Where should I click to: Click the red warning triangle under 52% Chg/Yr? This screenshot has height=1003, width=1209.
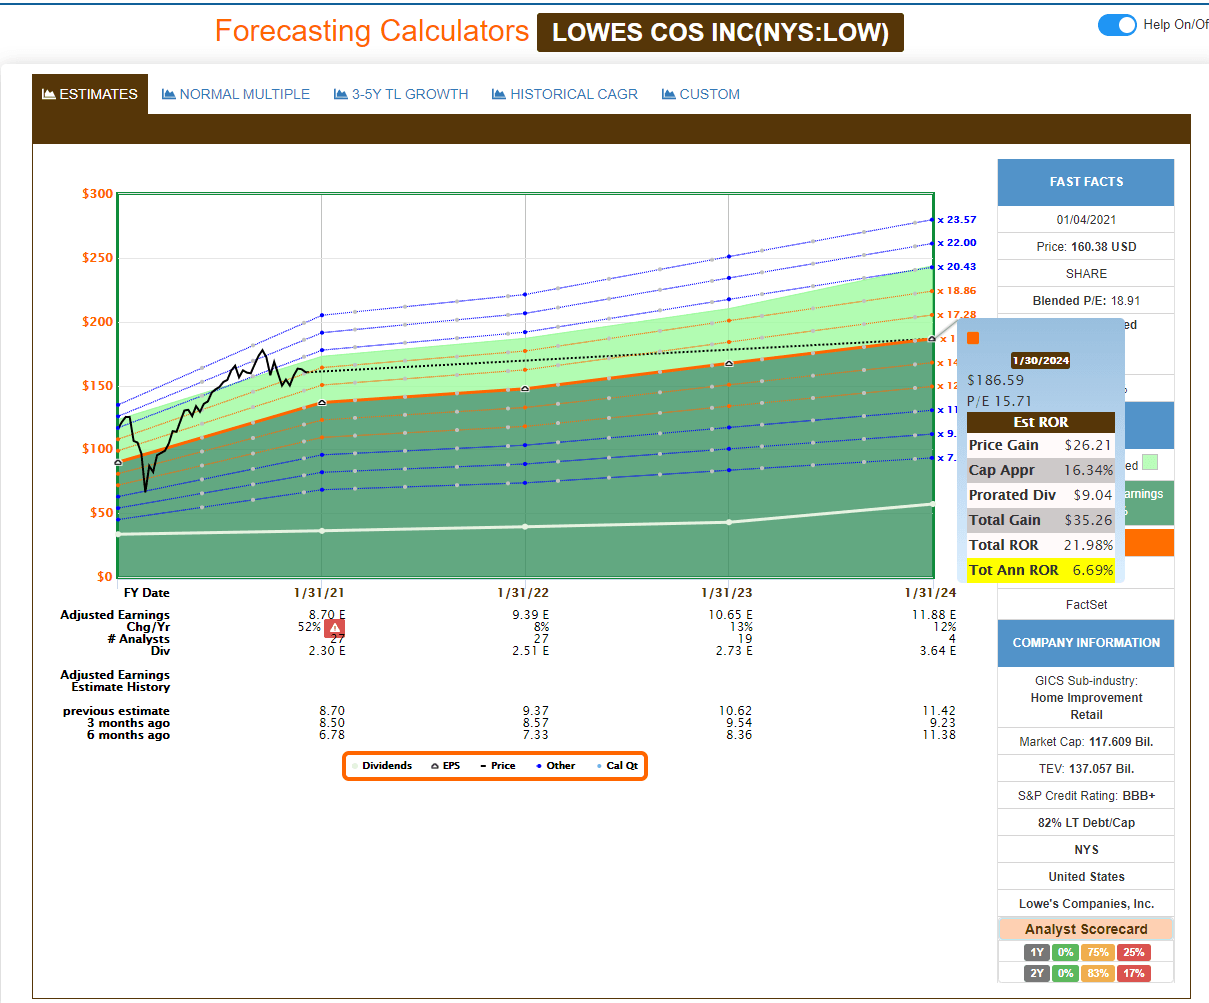pyautogui.click(x=334, y=626)
